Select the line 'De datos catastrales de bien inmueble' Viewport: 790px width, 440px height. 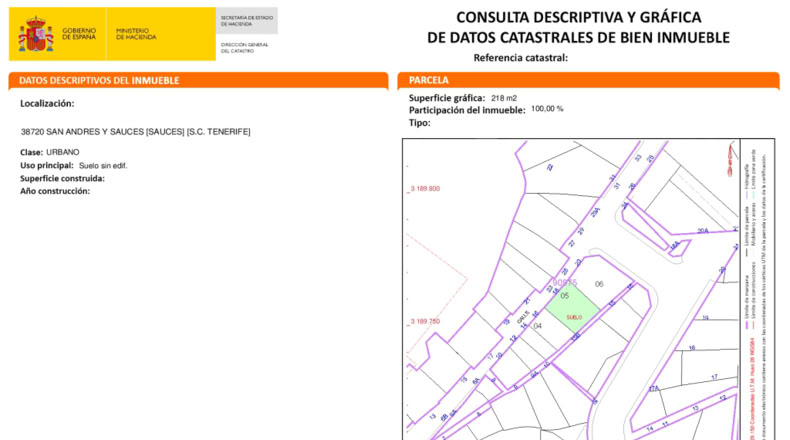click(x=578, y=37)
